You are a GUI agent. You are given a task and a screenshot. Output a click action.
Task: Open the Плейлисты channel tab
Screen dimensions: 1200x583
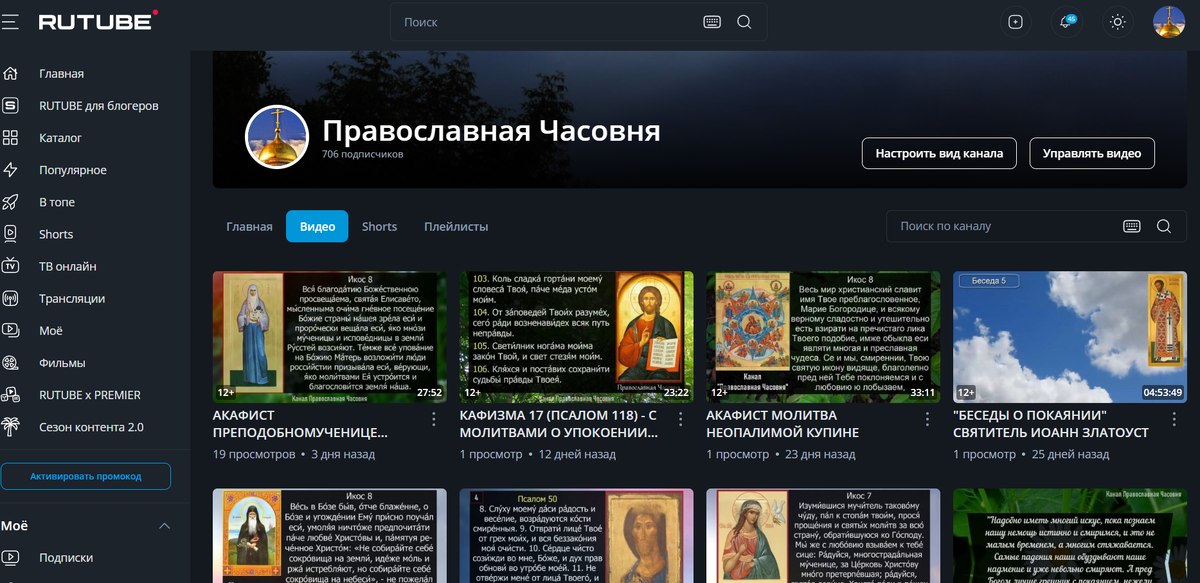456,227
